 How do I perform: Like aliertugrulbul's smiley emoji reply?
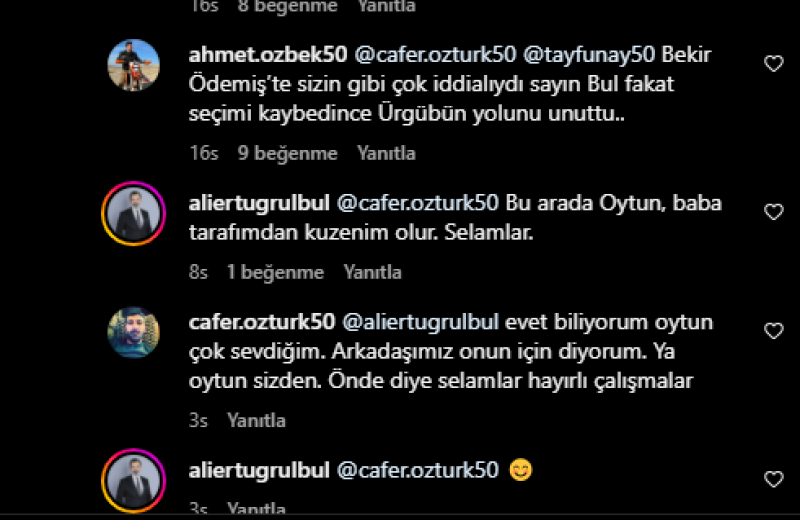point(773,479)
